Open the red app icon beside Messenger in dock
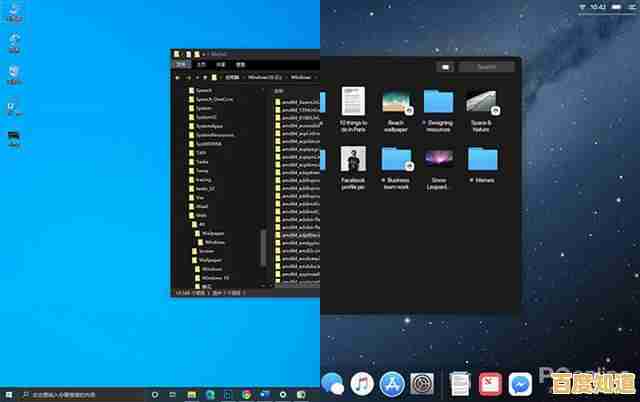This screenshot has width=640, height=402. point(490,384)
